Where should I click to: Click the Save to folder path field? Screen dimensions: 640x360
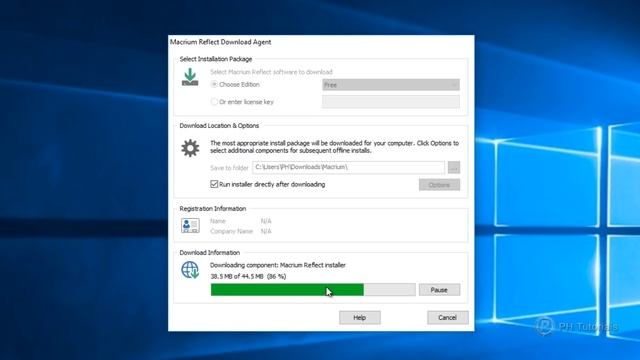click(348, 167)
